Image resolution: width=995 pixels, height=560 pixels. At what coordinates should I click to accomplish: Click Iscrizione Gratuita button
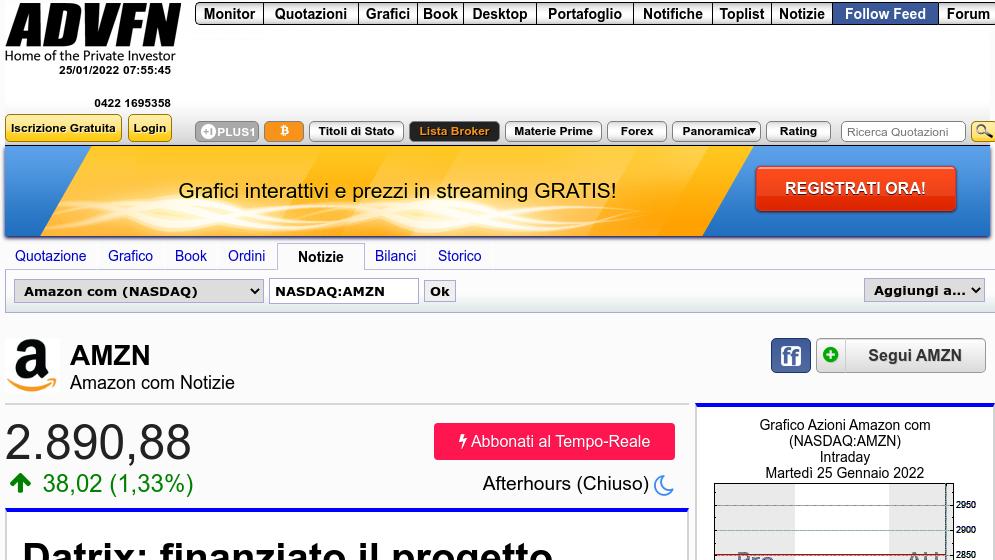tap(63, 128)
